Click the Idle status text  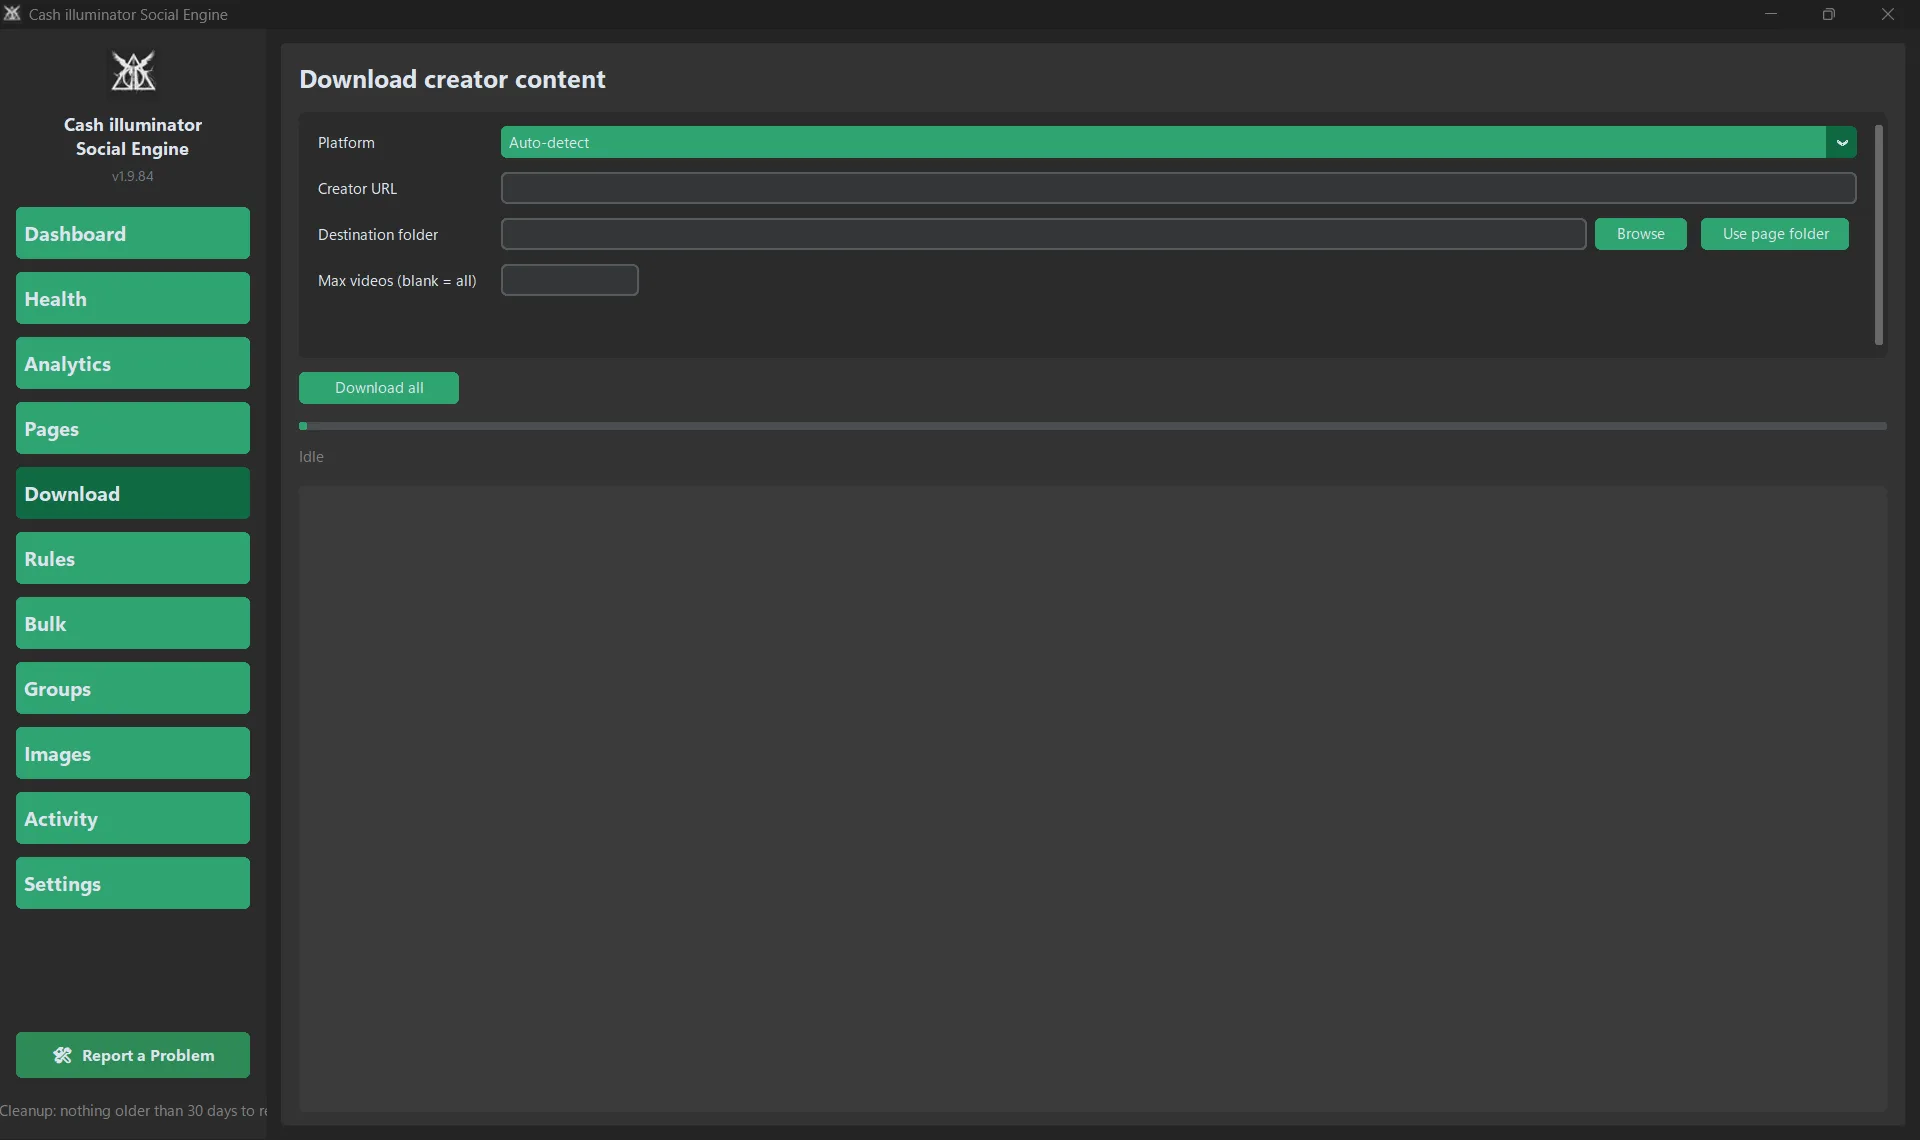click(311, 457)
